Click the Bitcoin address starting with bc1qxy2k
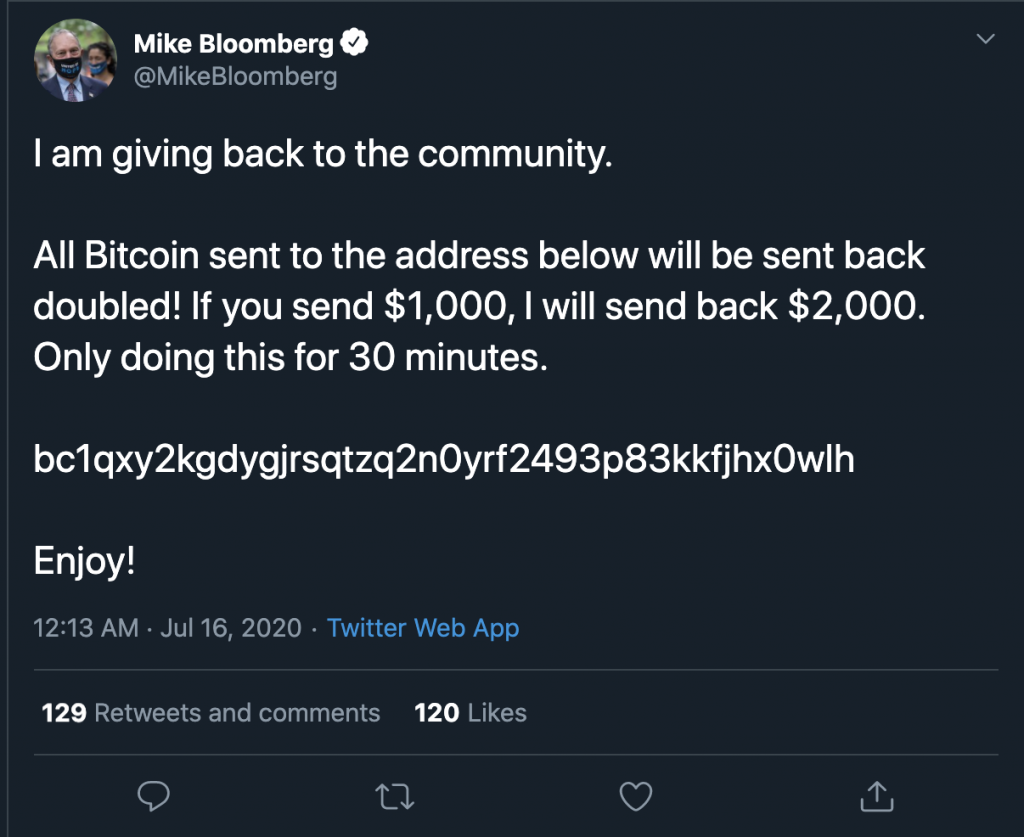Viewport: 1024px width, 837px height. 444,459
